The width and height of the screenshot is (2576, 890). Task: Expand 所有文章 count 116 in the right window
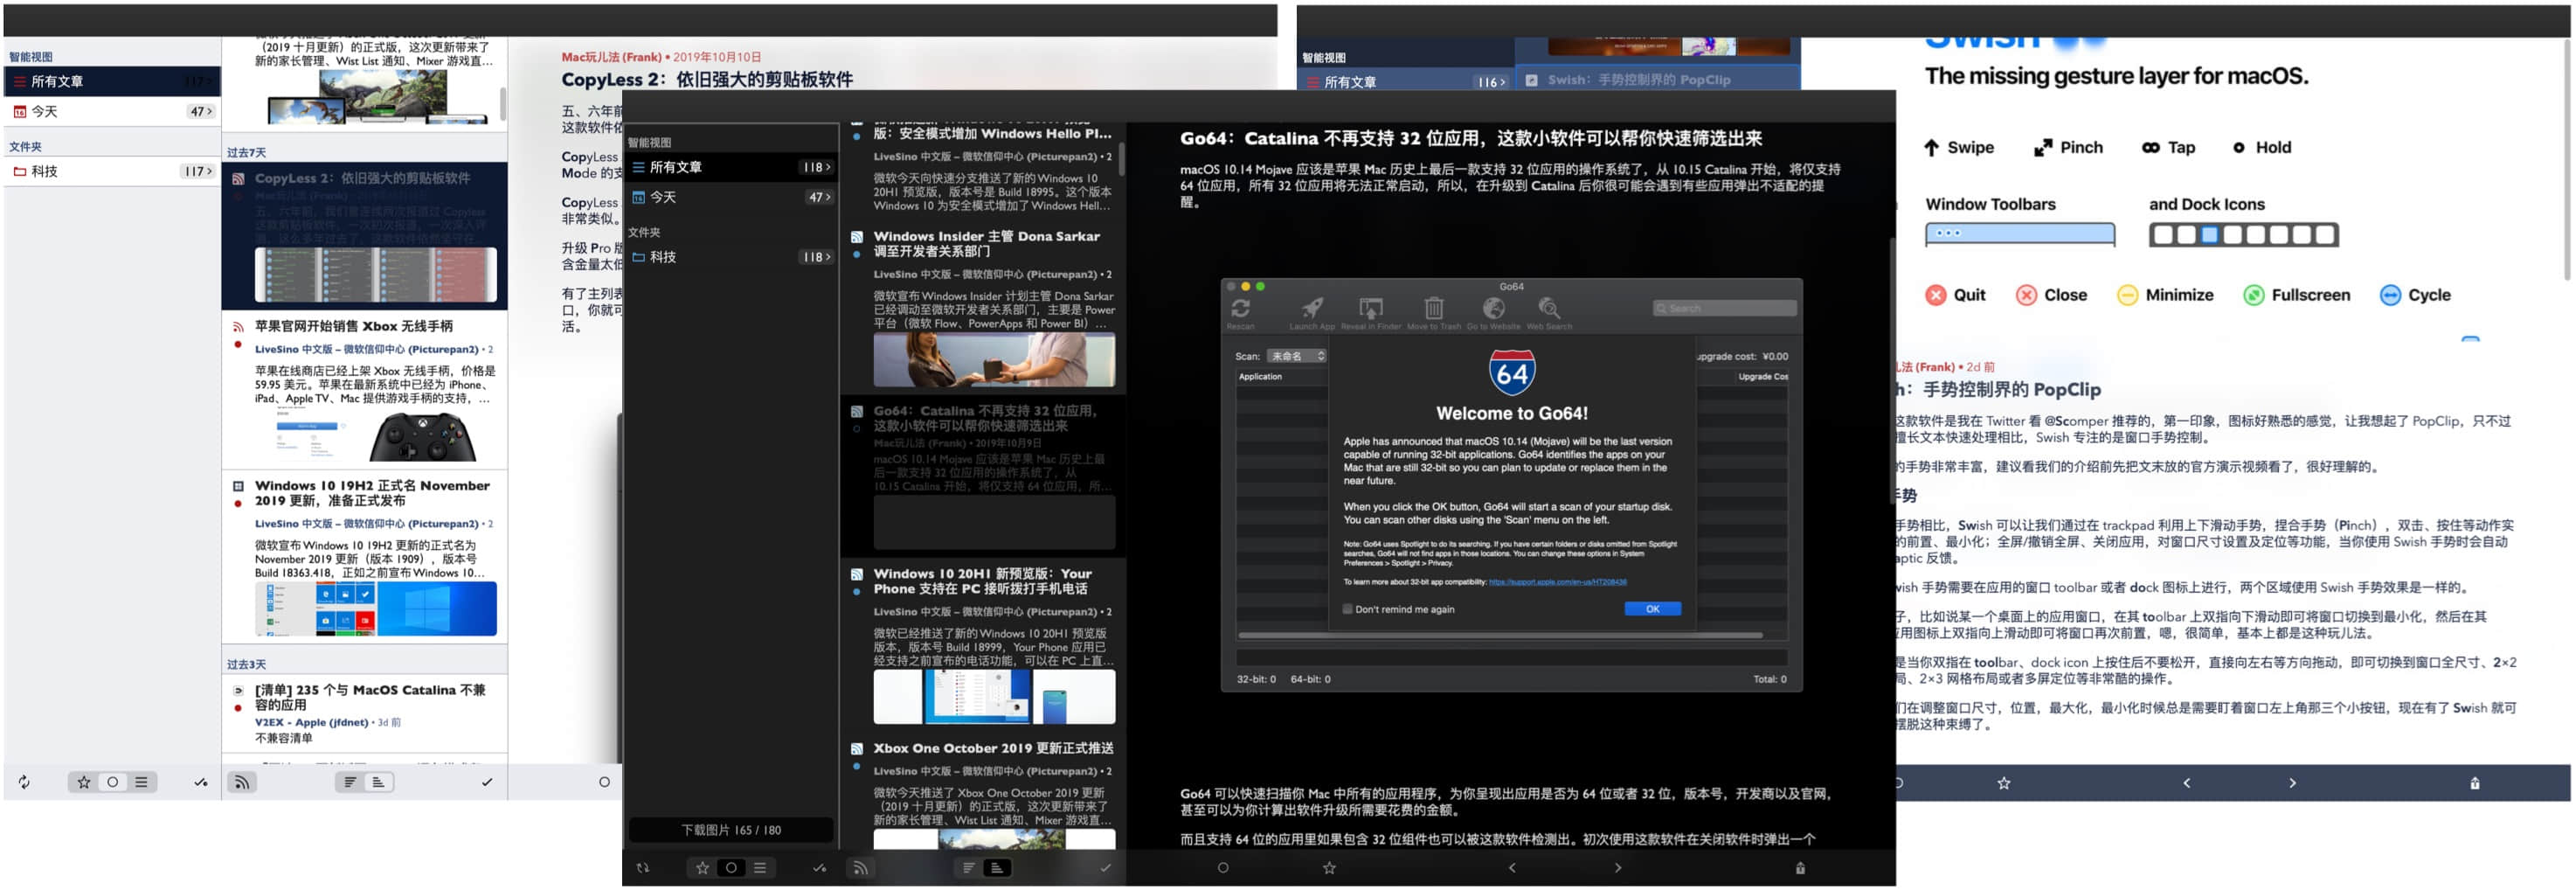point(1491,82)
